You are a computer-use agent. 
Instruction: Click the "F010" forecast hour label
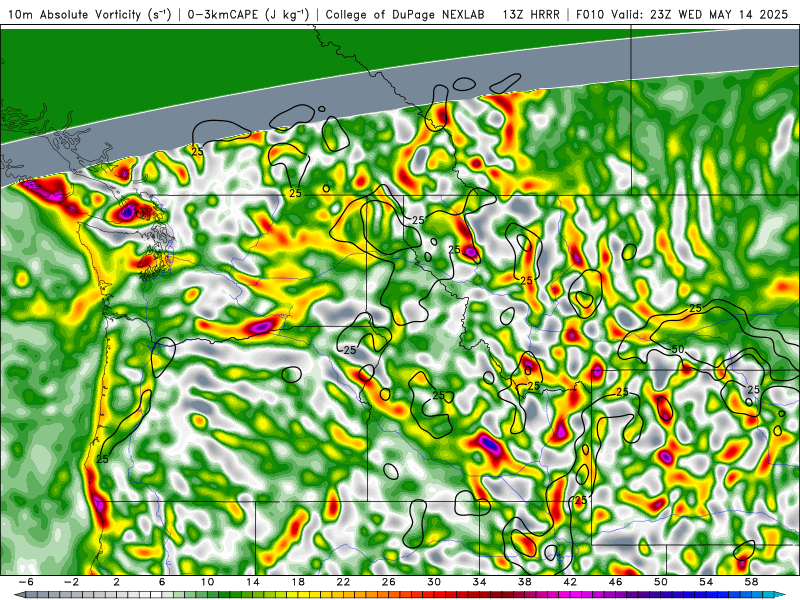point(591,14)
